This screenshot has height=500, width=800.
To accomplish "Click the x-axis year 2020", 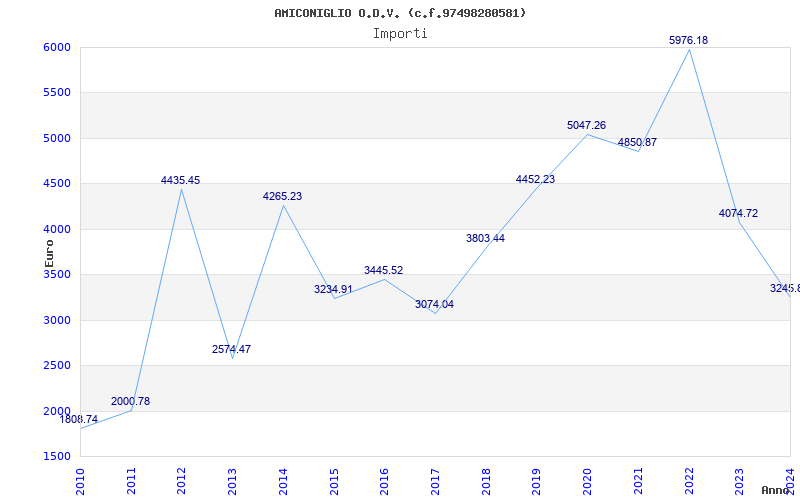I will tap(587, 481).
